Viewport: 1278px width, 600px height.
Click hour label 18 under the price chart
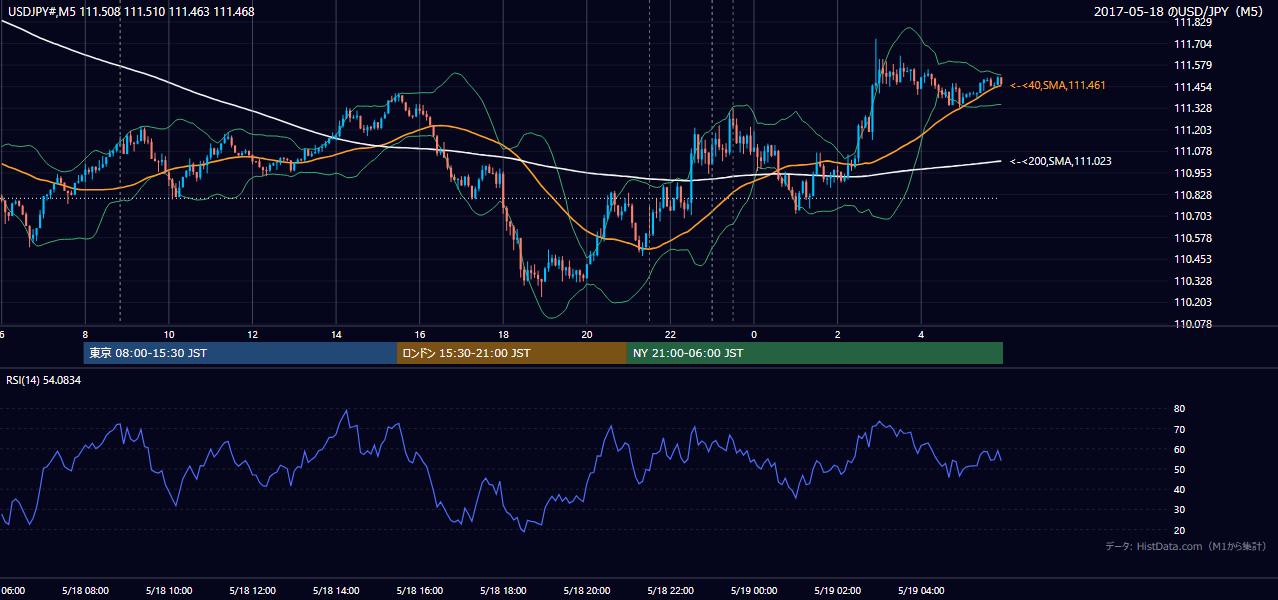point(503,334)
